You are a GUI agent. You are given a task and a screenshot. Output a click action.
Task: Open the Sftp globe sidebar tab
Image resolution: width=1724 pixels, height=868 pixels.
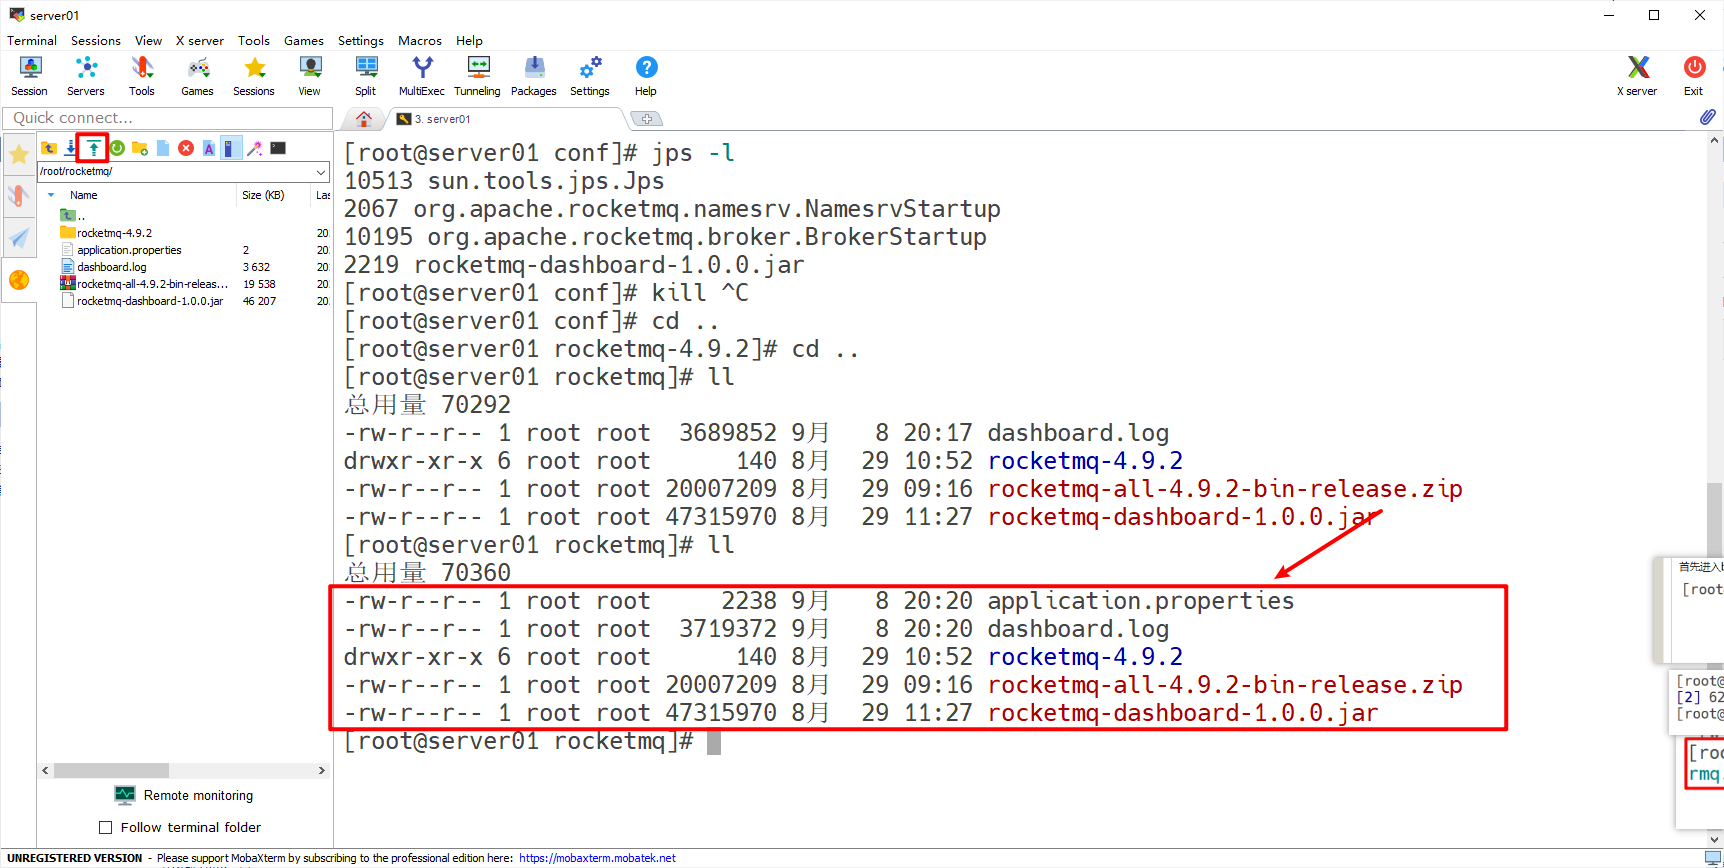pyautogui.click(x=19, y=280)
